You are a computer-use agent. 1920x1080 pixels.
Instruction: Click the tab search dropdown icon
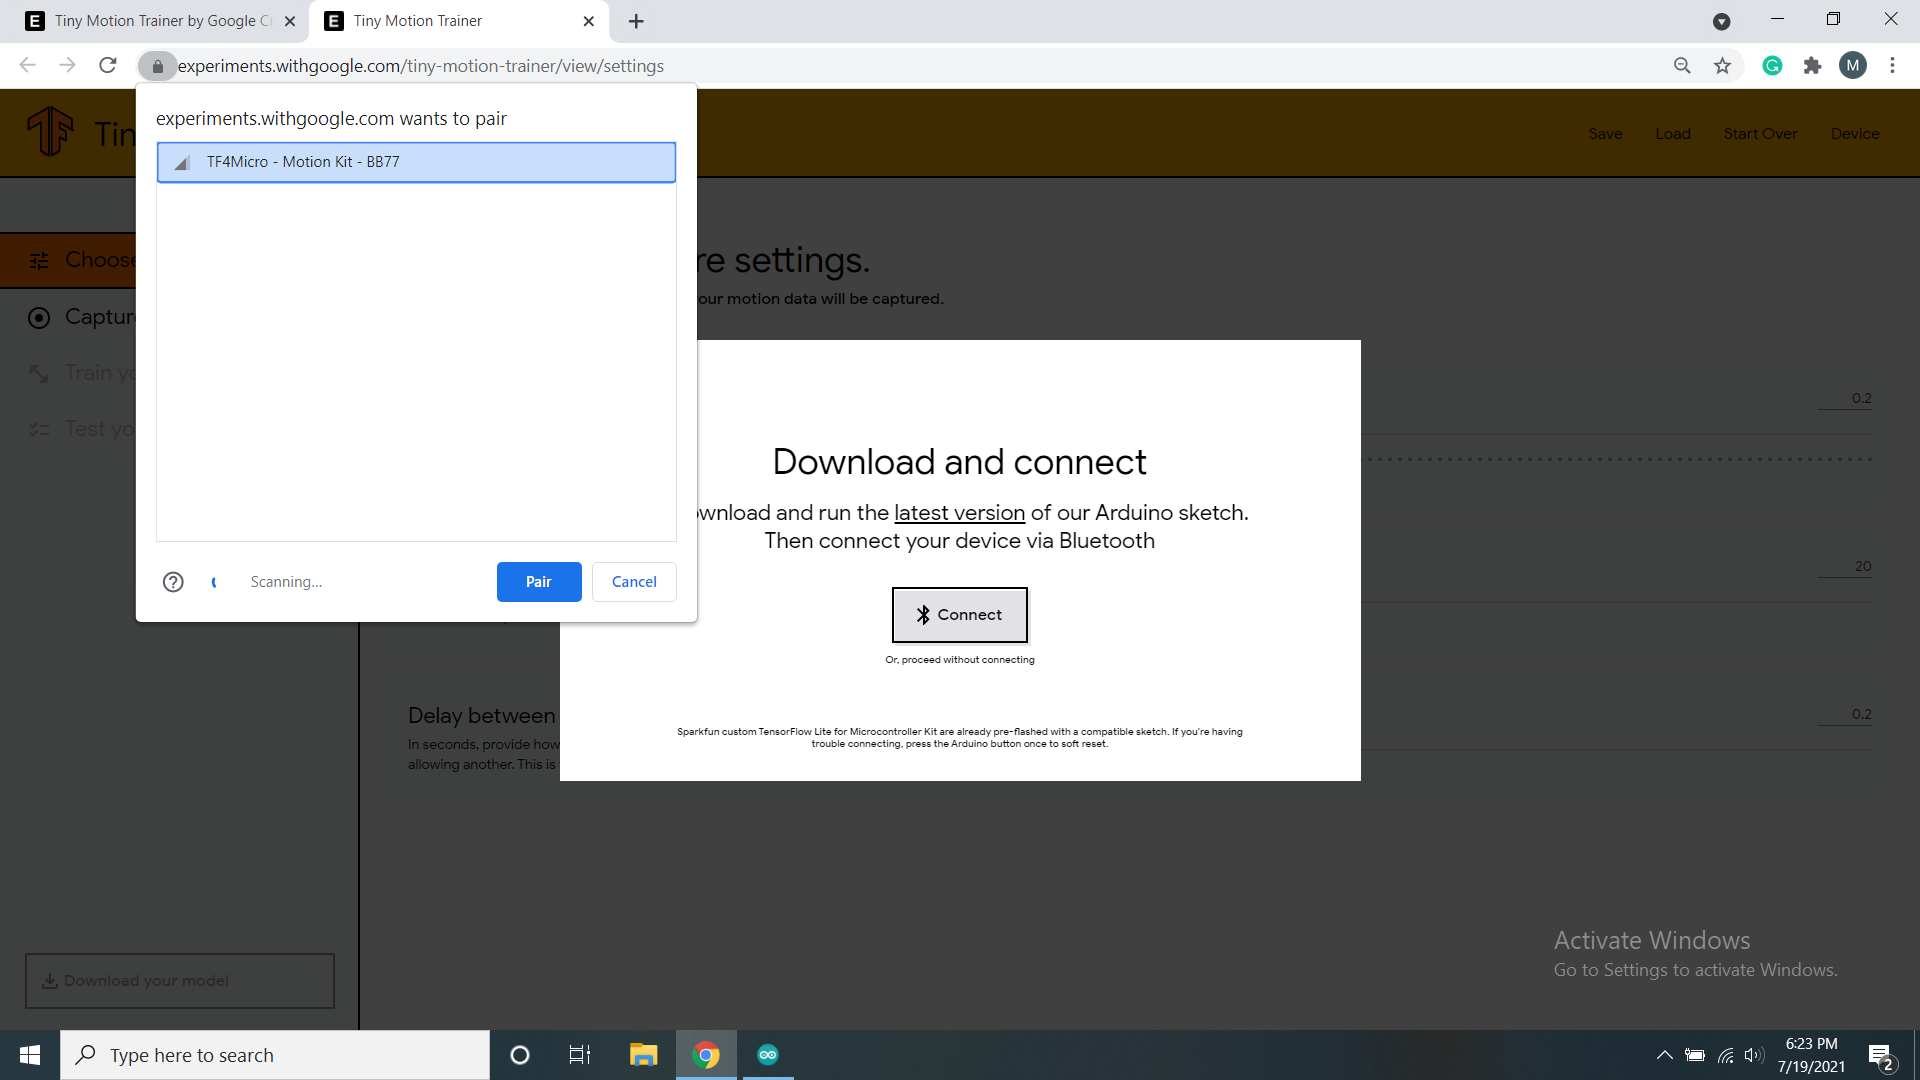(x=1721, y=21)
